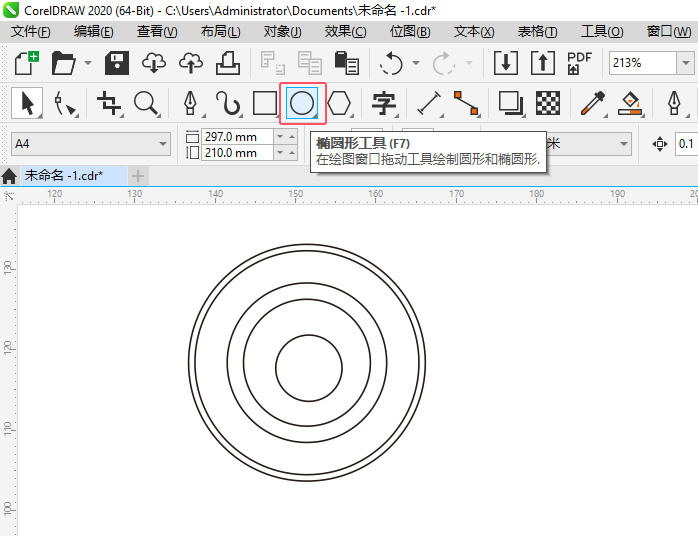
Task: Open the 工具(O) menu
Action: (602, 32)
